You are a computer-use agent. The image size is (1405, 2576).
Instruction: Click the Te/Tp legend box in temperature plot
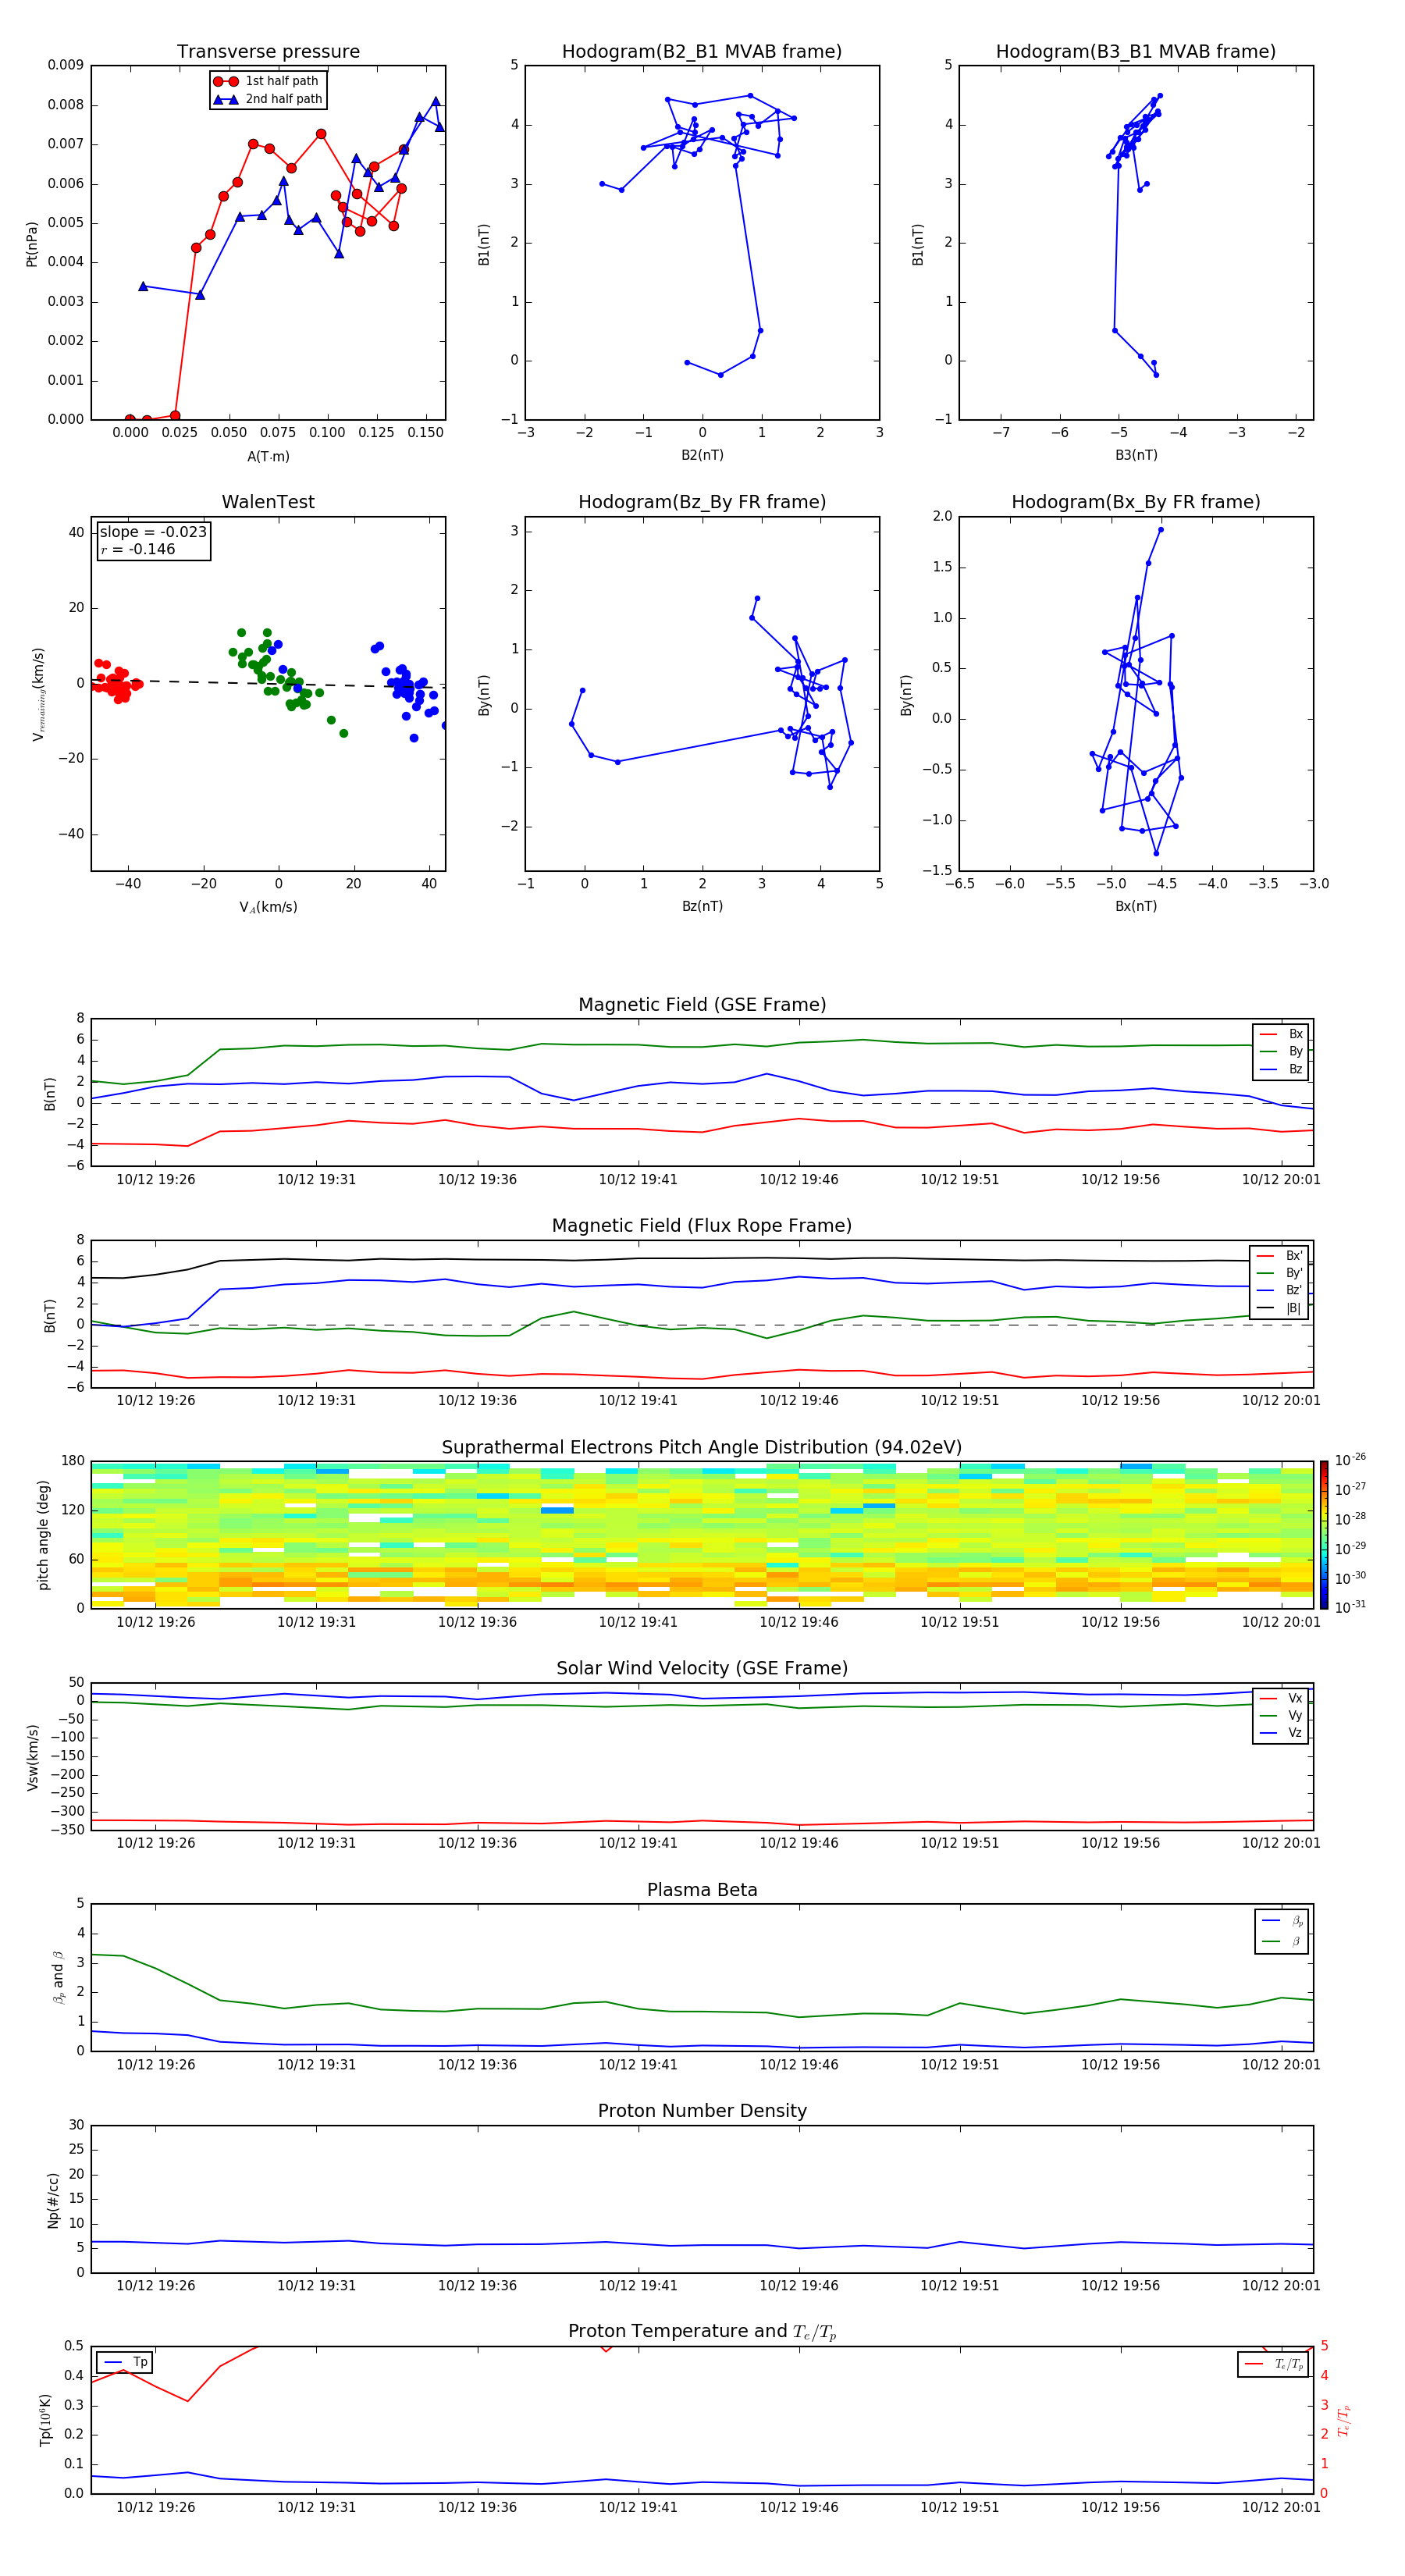pos(1274,2364)
